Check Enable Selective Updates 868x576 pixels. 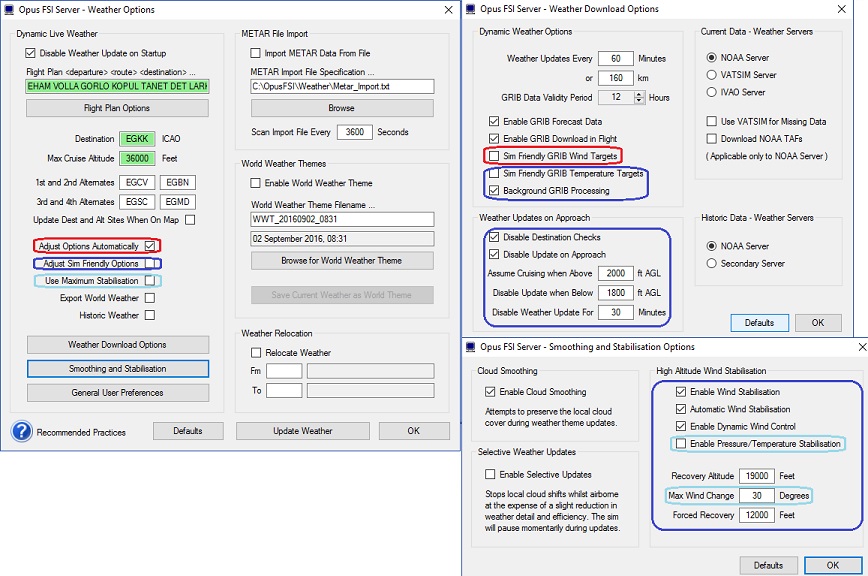coord(490,474)
